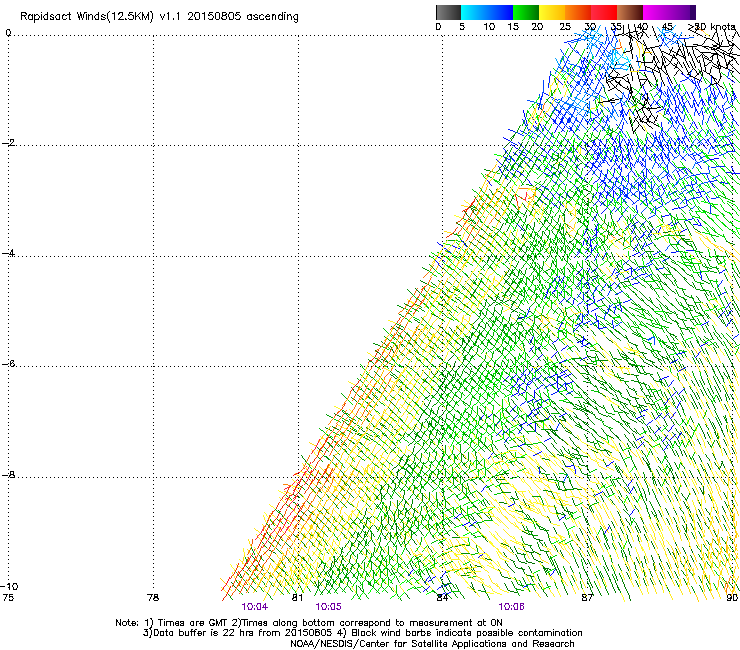Click the 90 longitude axis label
Image resolution: width=740 pixels, height=650 pixels.
coord(732,598)
